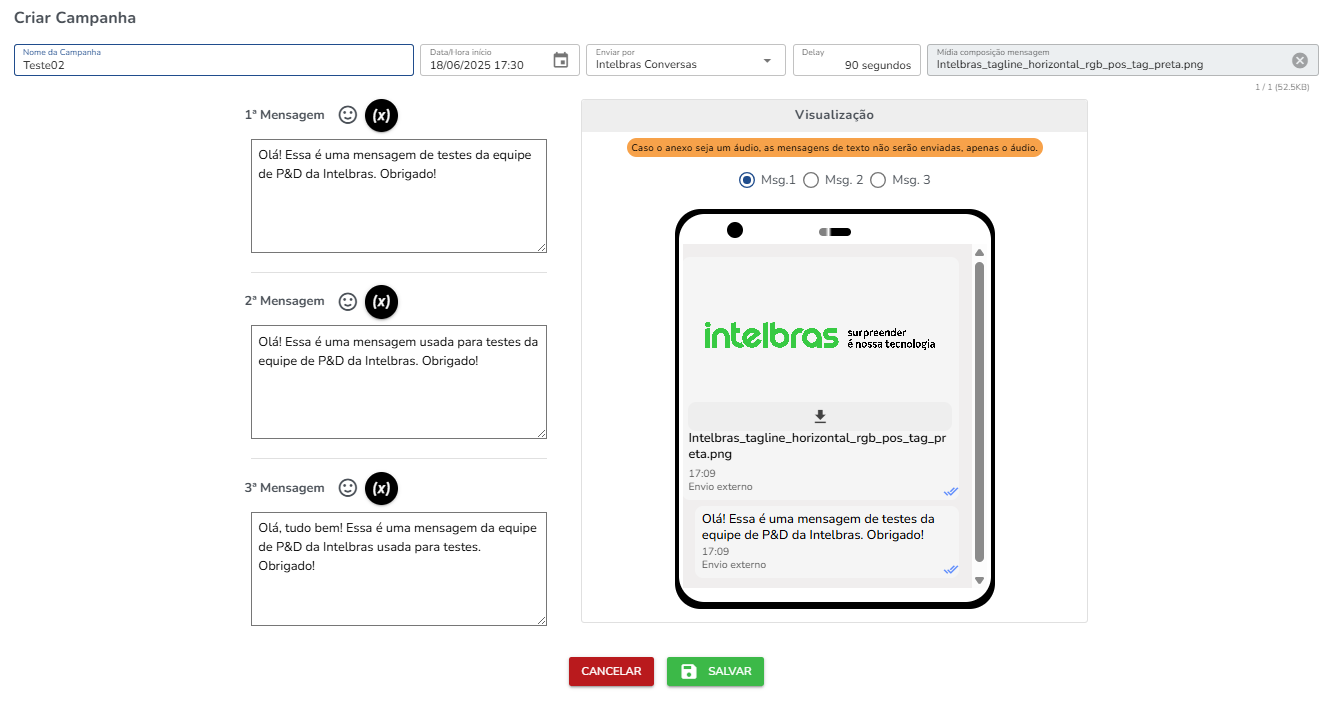Click the read receipt checkmarks on text message
Screen dimensions: 1335x701
951,569
